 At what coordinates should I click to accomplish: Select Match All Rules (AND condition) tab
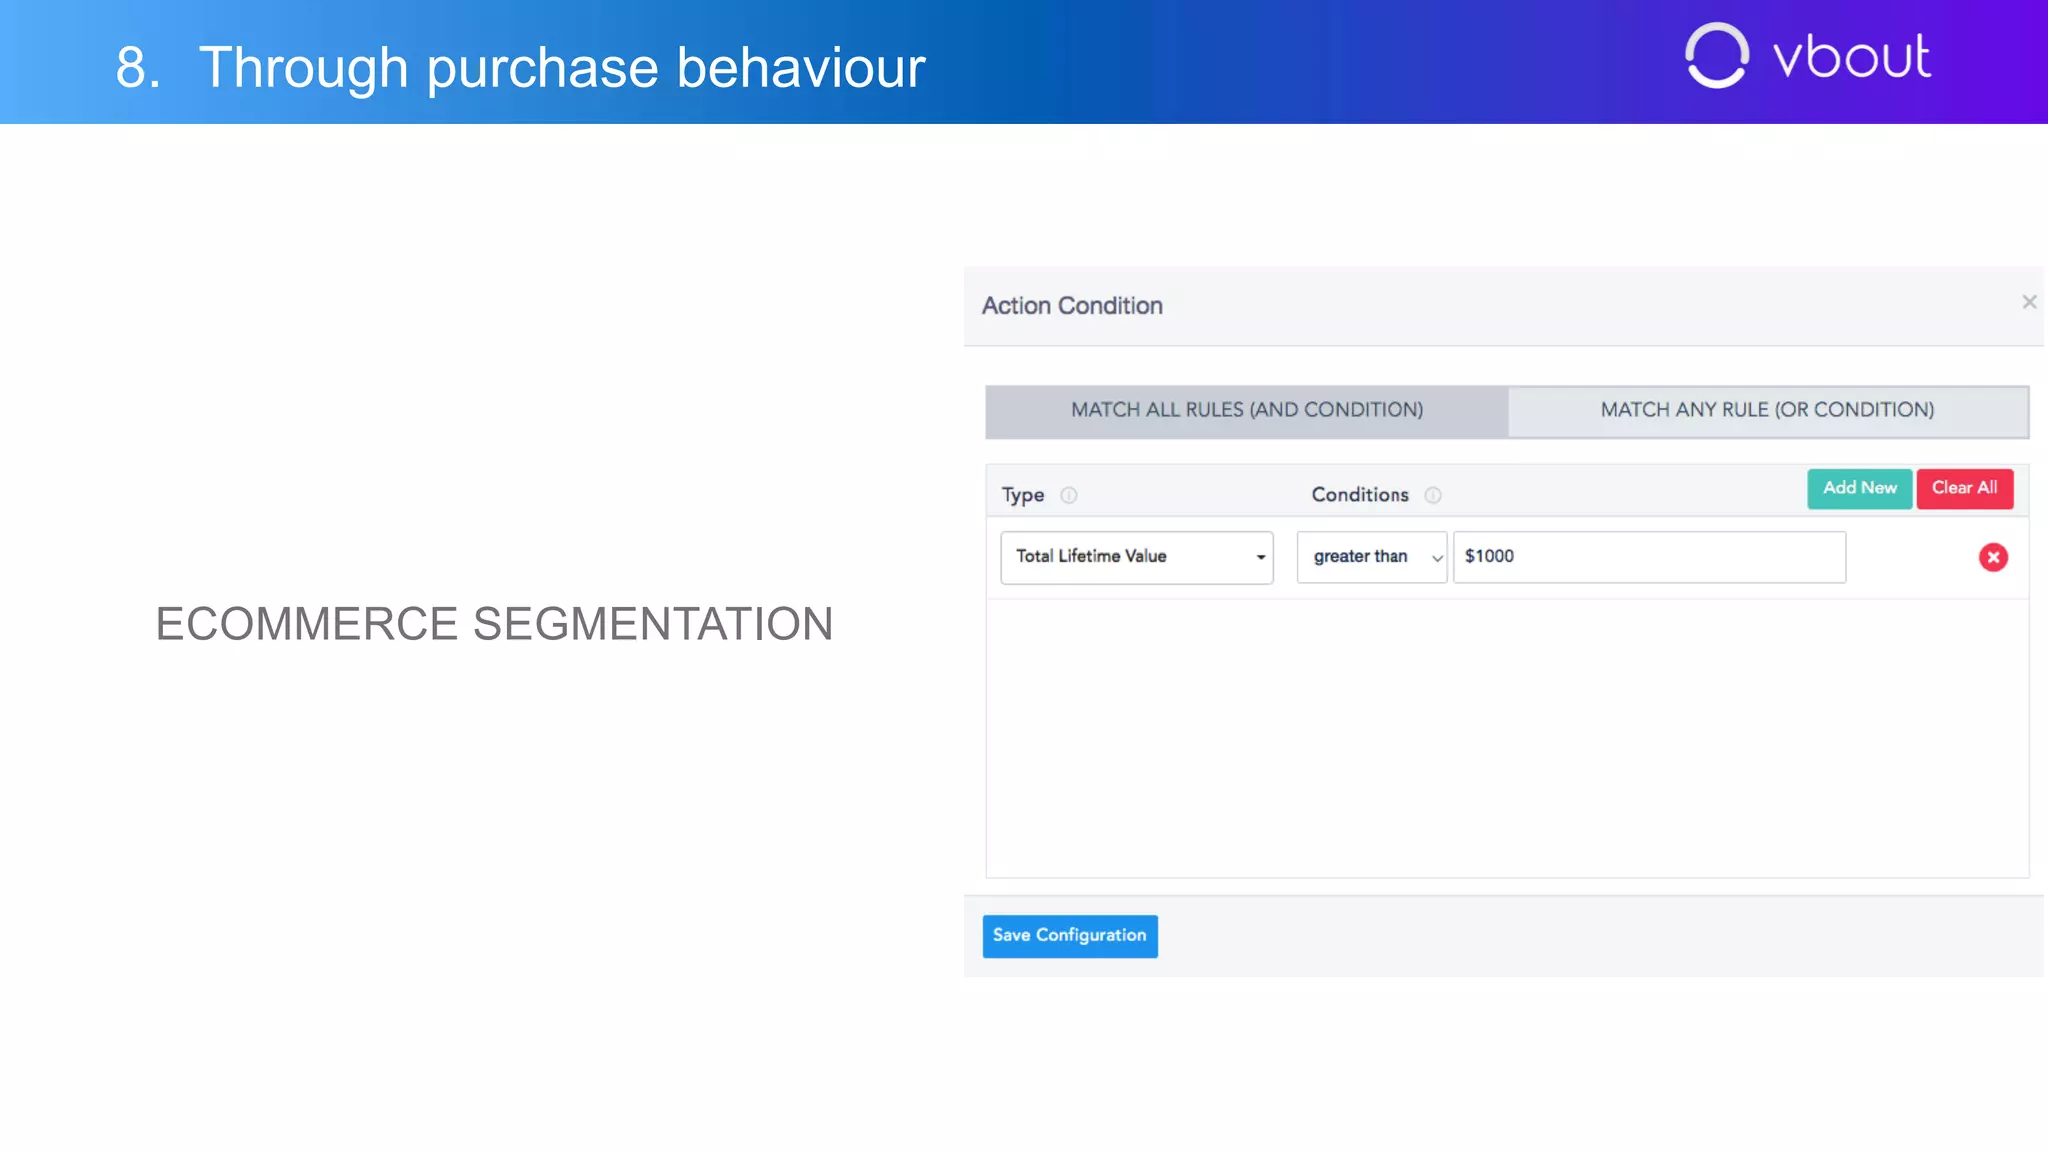coord(1247,411)
